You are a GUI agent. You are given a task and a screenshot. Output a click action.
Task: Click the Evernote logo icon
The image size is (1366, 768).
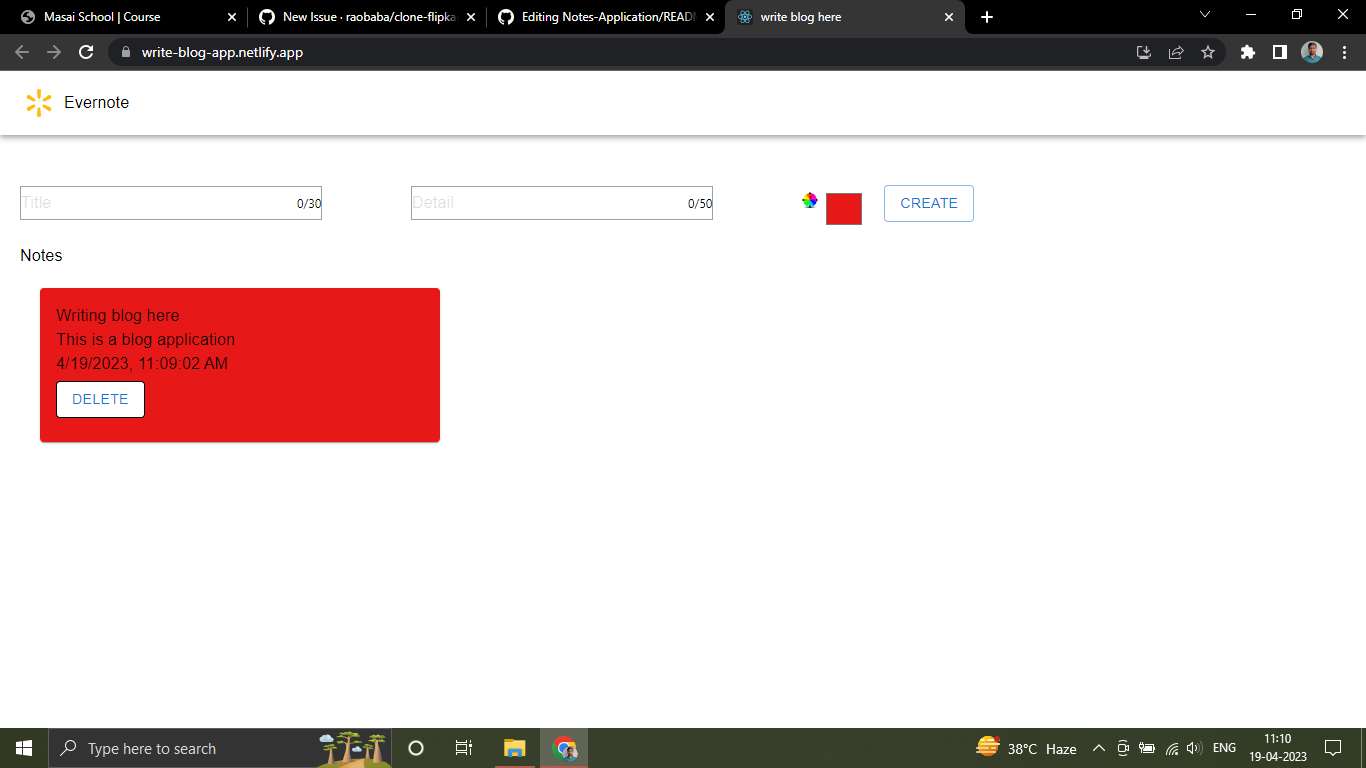tap(39, 103)
